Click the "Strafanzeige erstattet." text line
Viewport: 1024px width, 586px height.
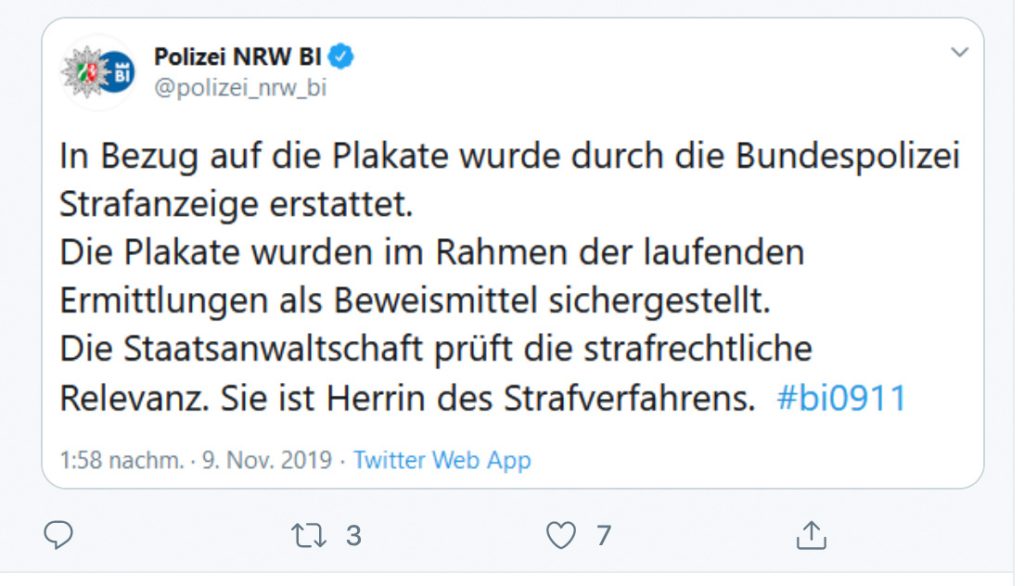click(235, 204)
